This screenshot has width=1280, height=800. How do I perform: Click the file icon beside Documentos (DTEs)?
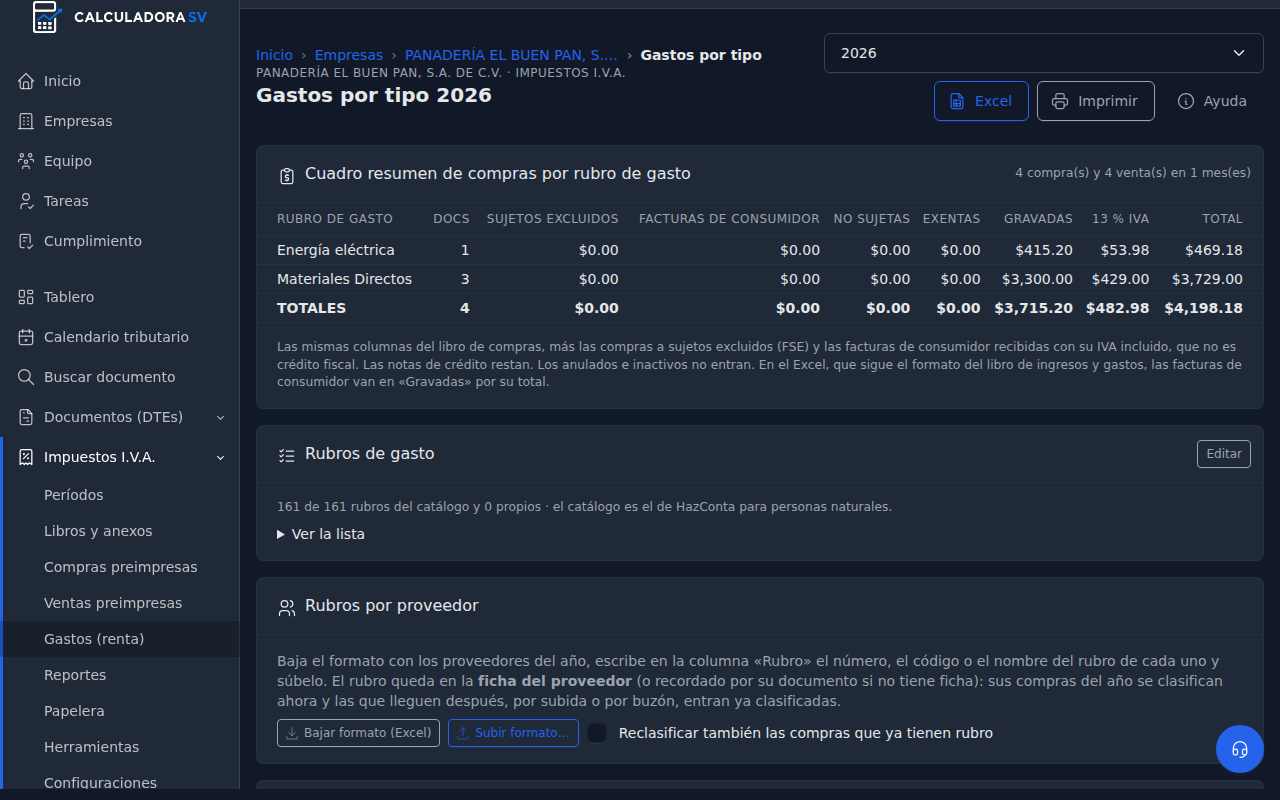[x=26, y=417]
